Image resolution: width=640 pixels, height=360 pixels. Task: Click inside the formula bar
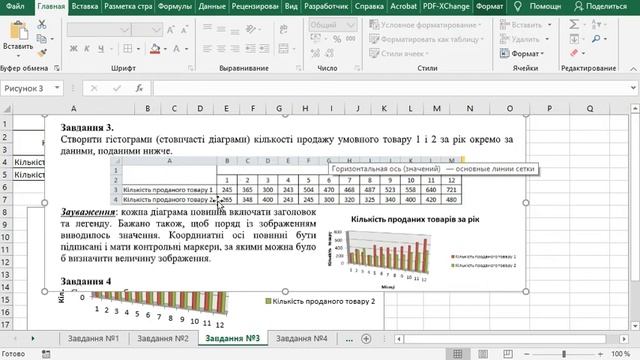pyautogui.click(x=390, y=88)
